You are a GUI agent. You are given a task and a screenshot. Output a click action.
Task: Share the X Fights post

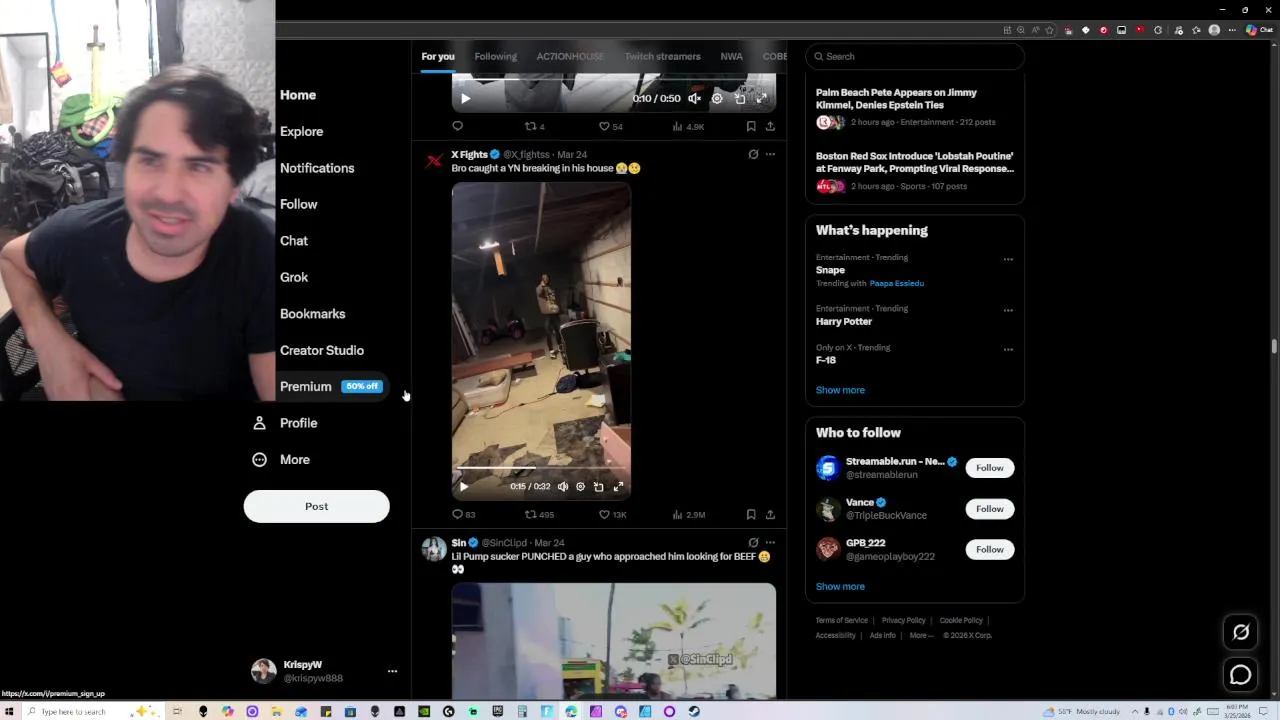coord(770,515)
